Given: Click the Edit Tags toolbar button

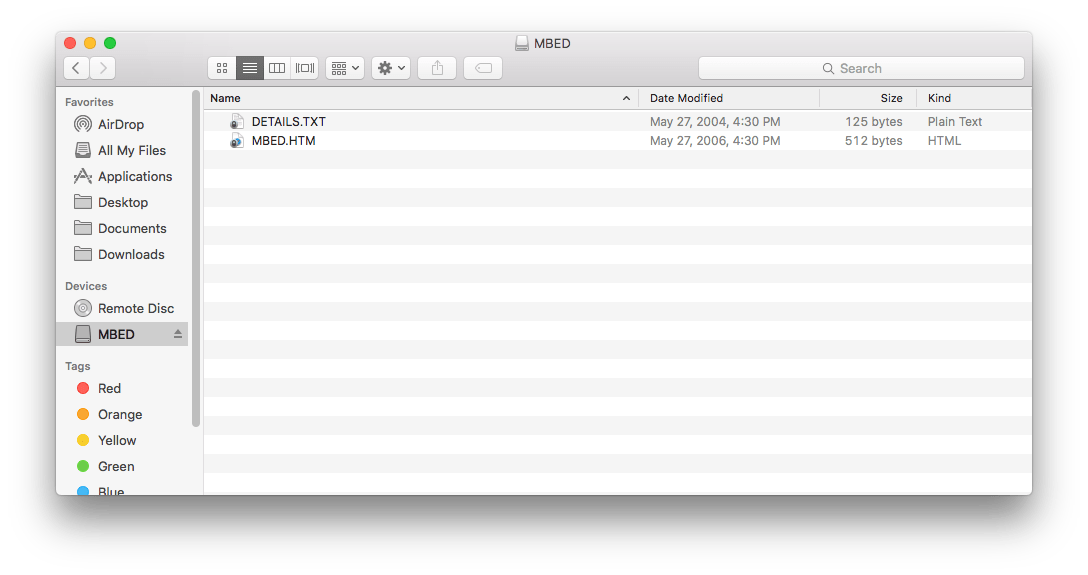Looking at the screenshot, I should pos(483,68).
